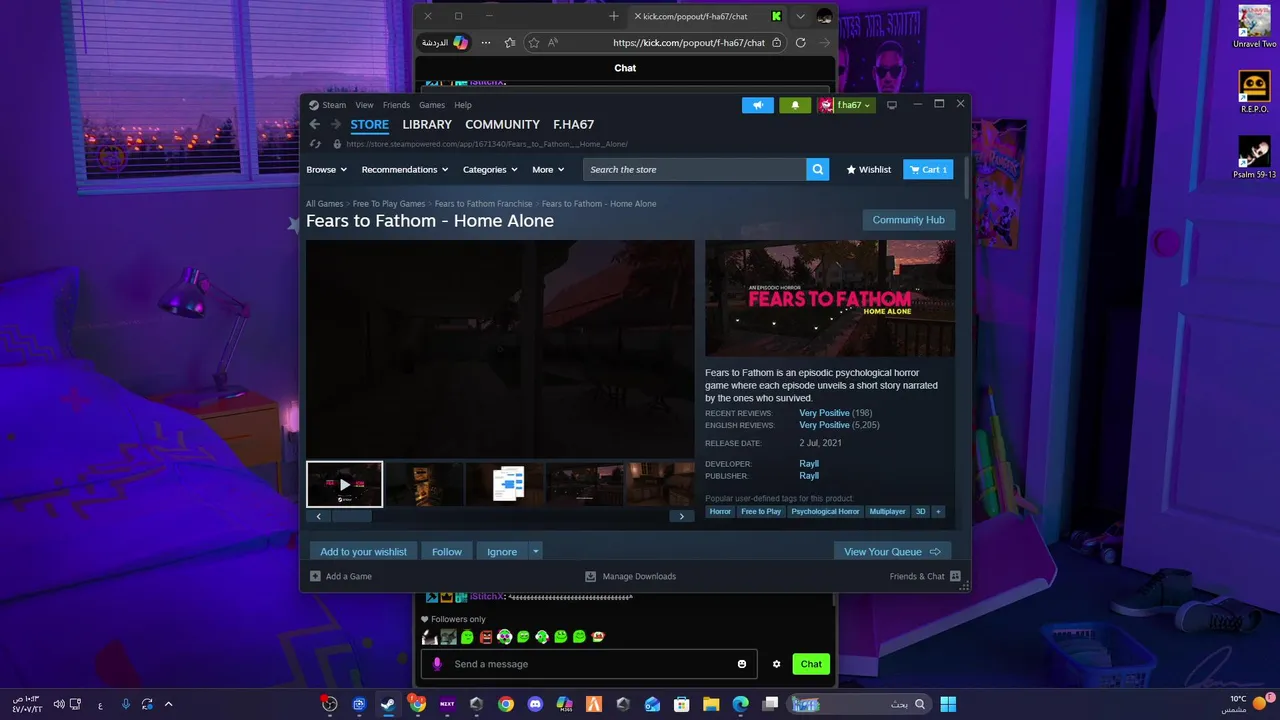This screenshot has width=1280, height=720.
Task: Open Cart 1 button
Action: [928, 169]
